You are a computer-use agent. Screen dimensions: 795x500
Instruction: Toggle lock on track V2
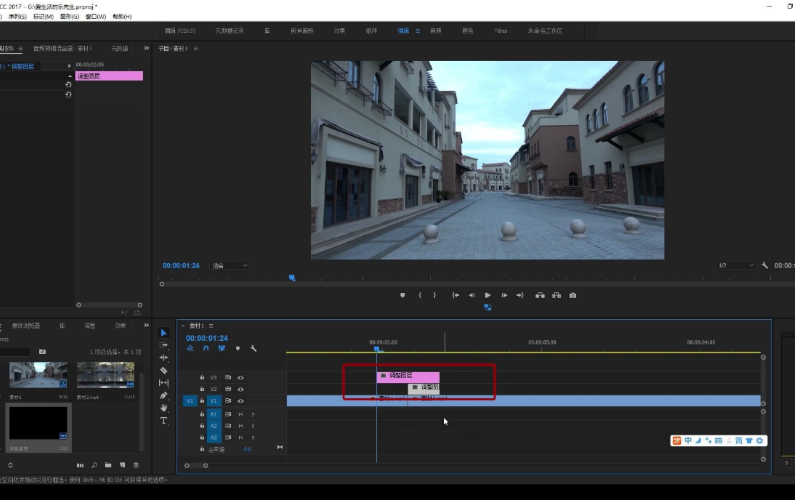(x=202, y=389)
